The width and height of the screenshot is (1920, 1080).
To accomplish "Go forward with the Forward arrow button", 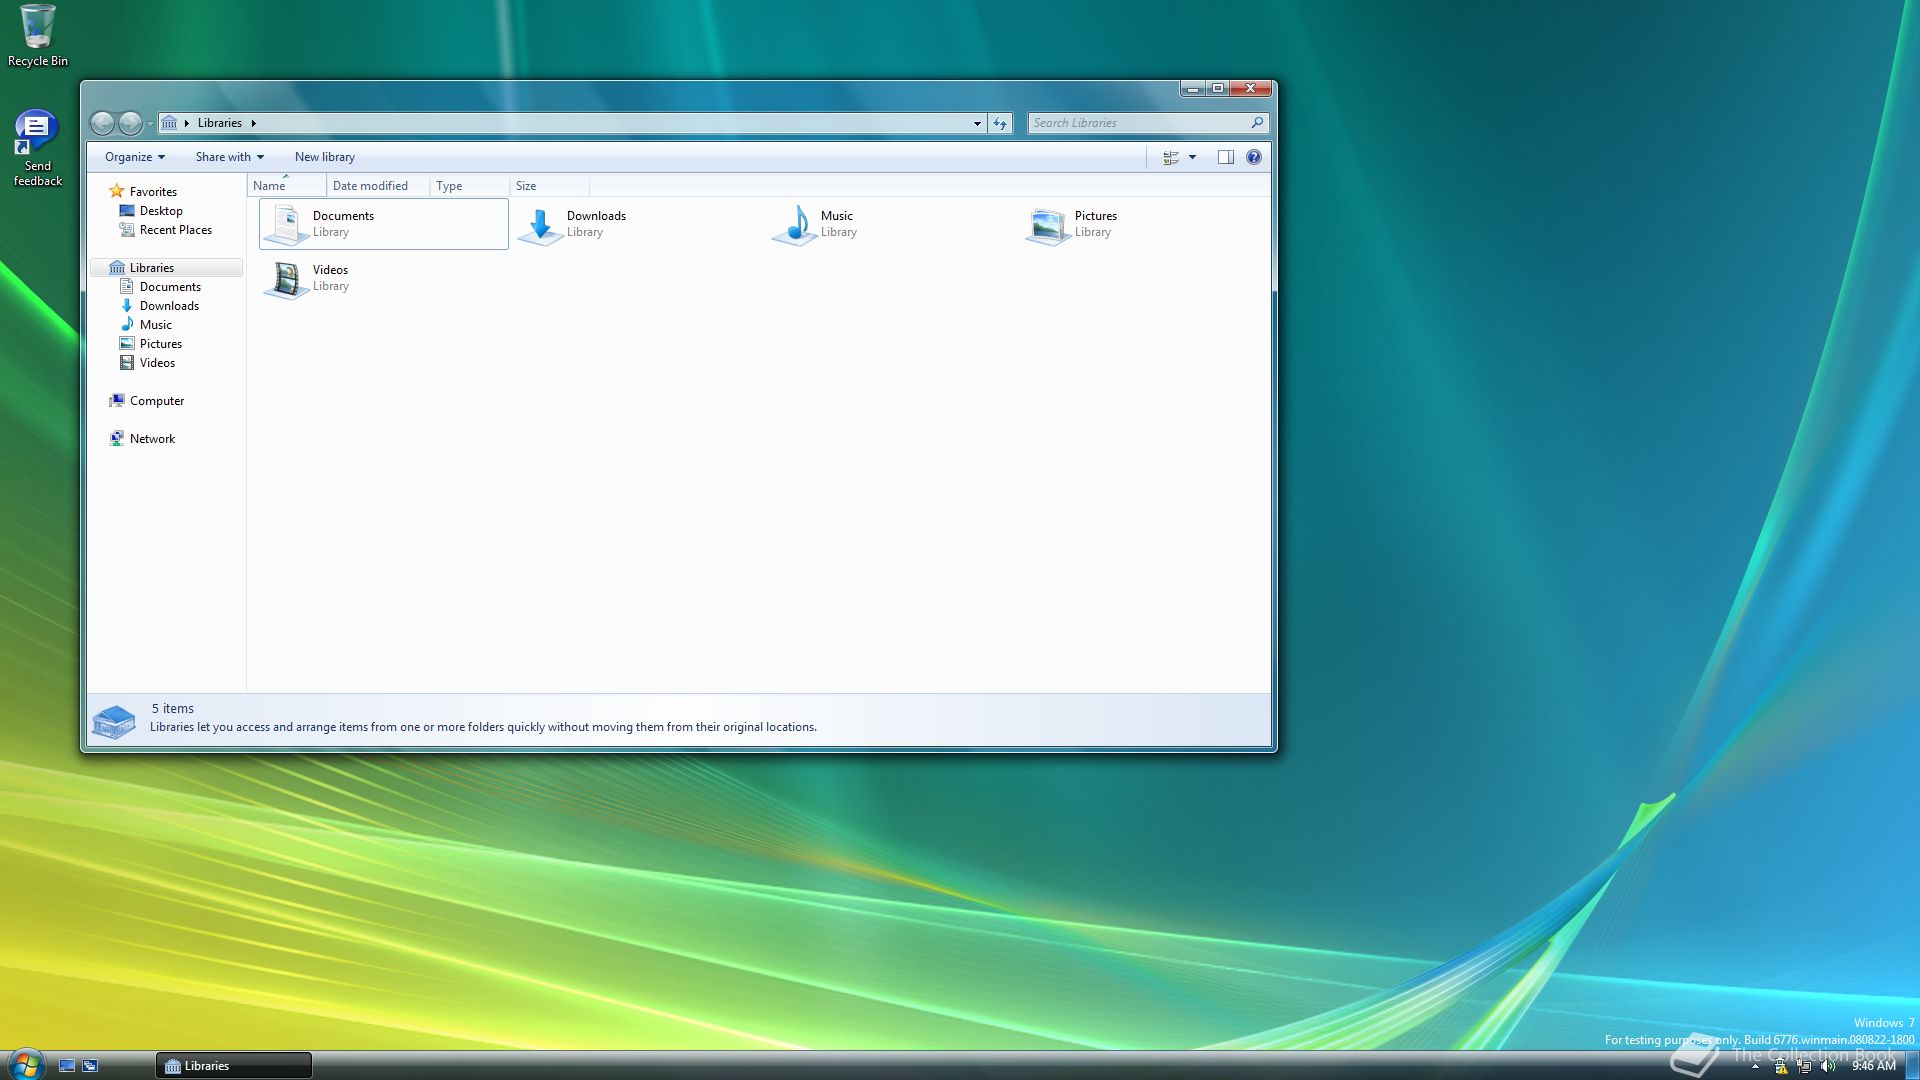I will [130, 123].
